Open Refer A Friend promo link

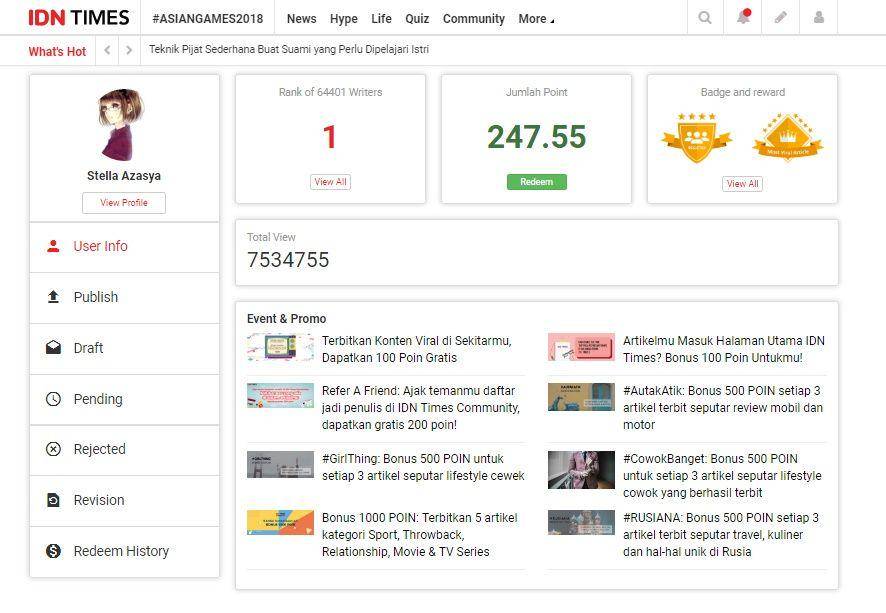point(421,407)
